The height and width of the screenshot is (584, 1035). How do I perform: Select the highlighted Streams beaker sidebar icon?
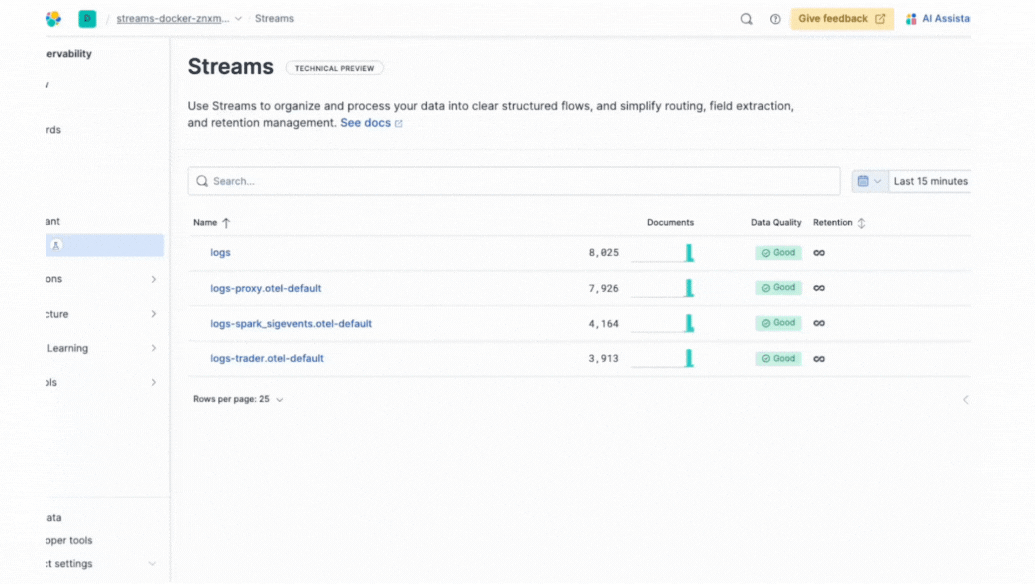pos(56,245)
